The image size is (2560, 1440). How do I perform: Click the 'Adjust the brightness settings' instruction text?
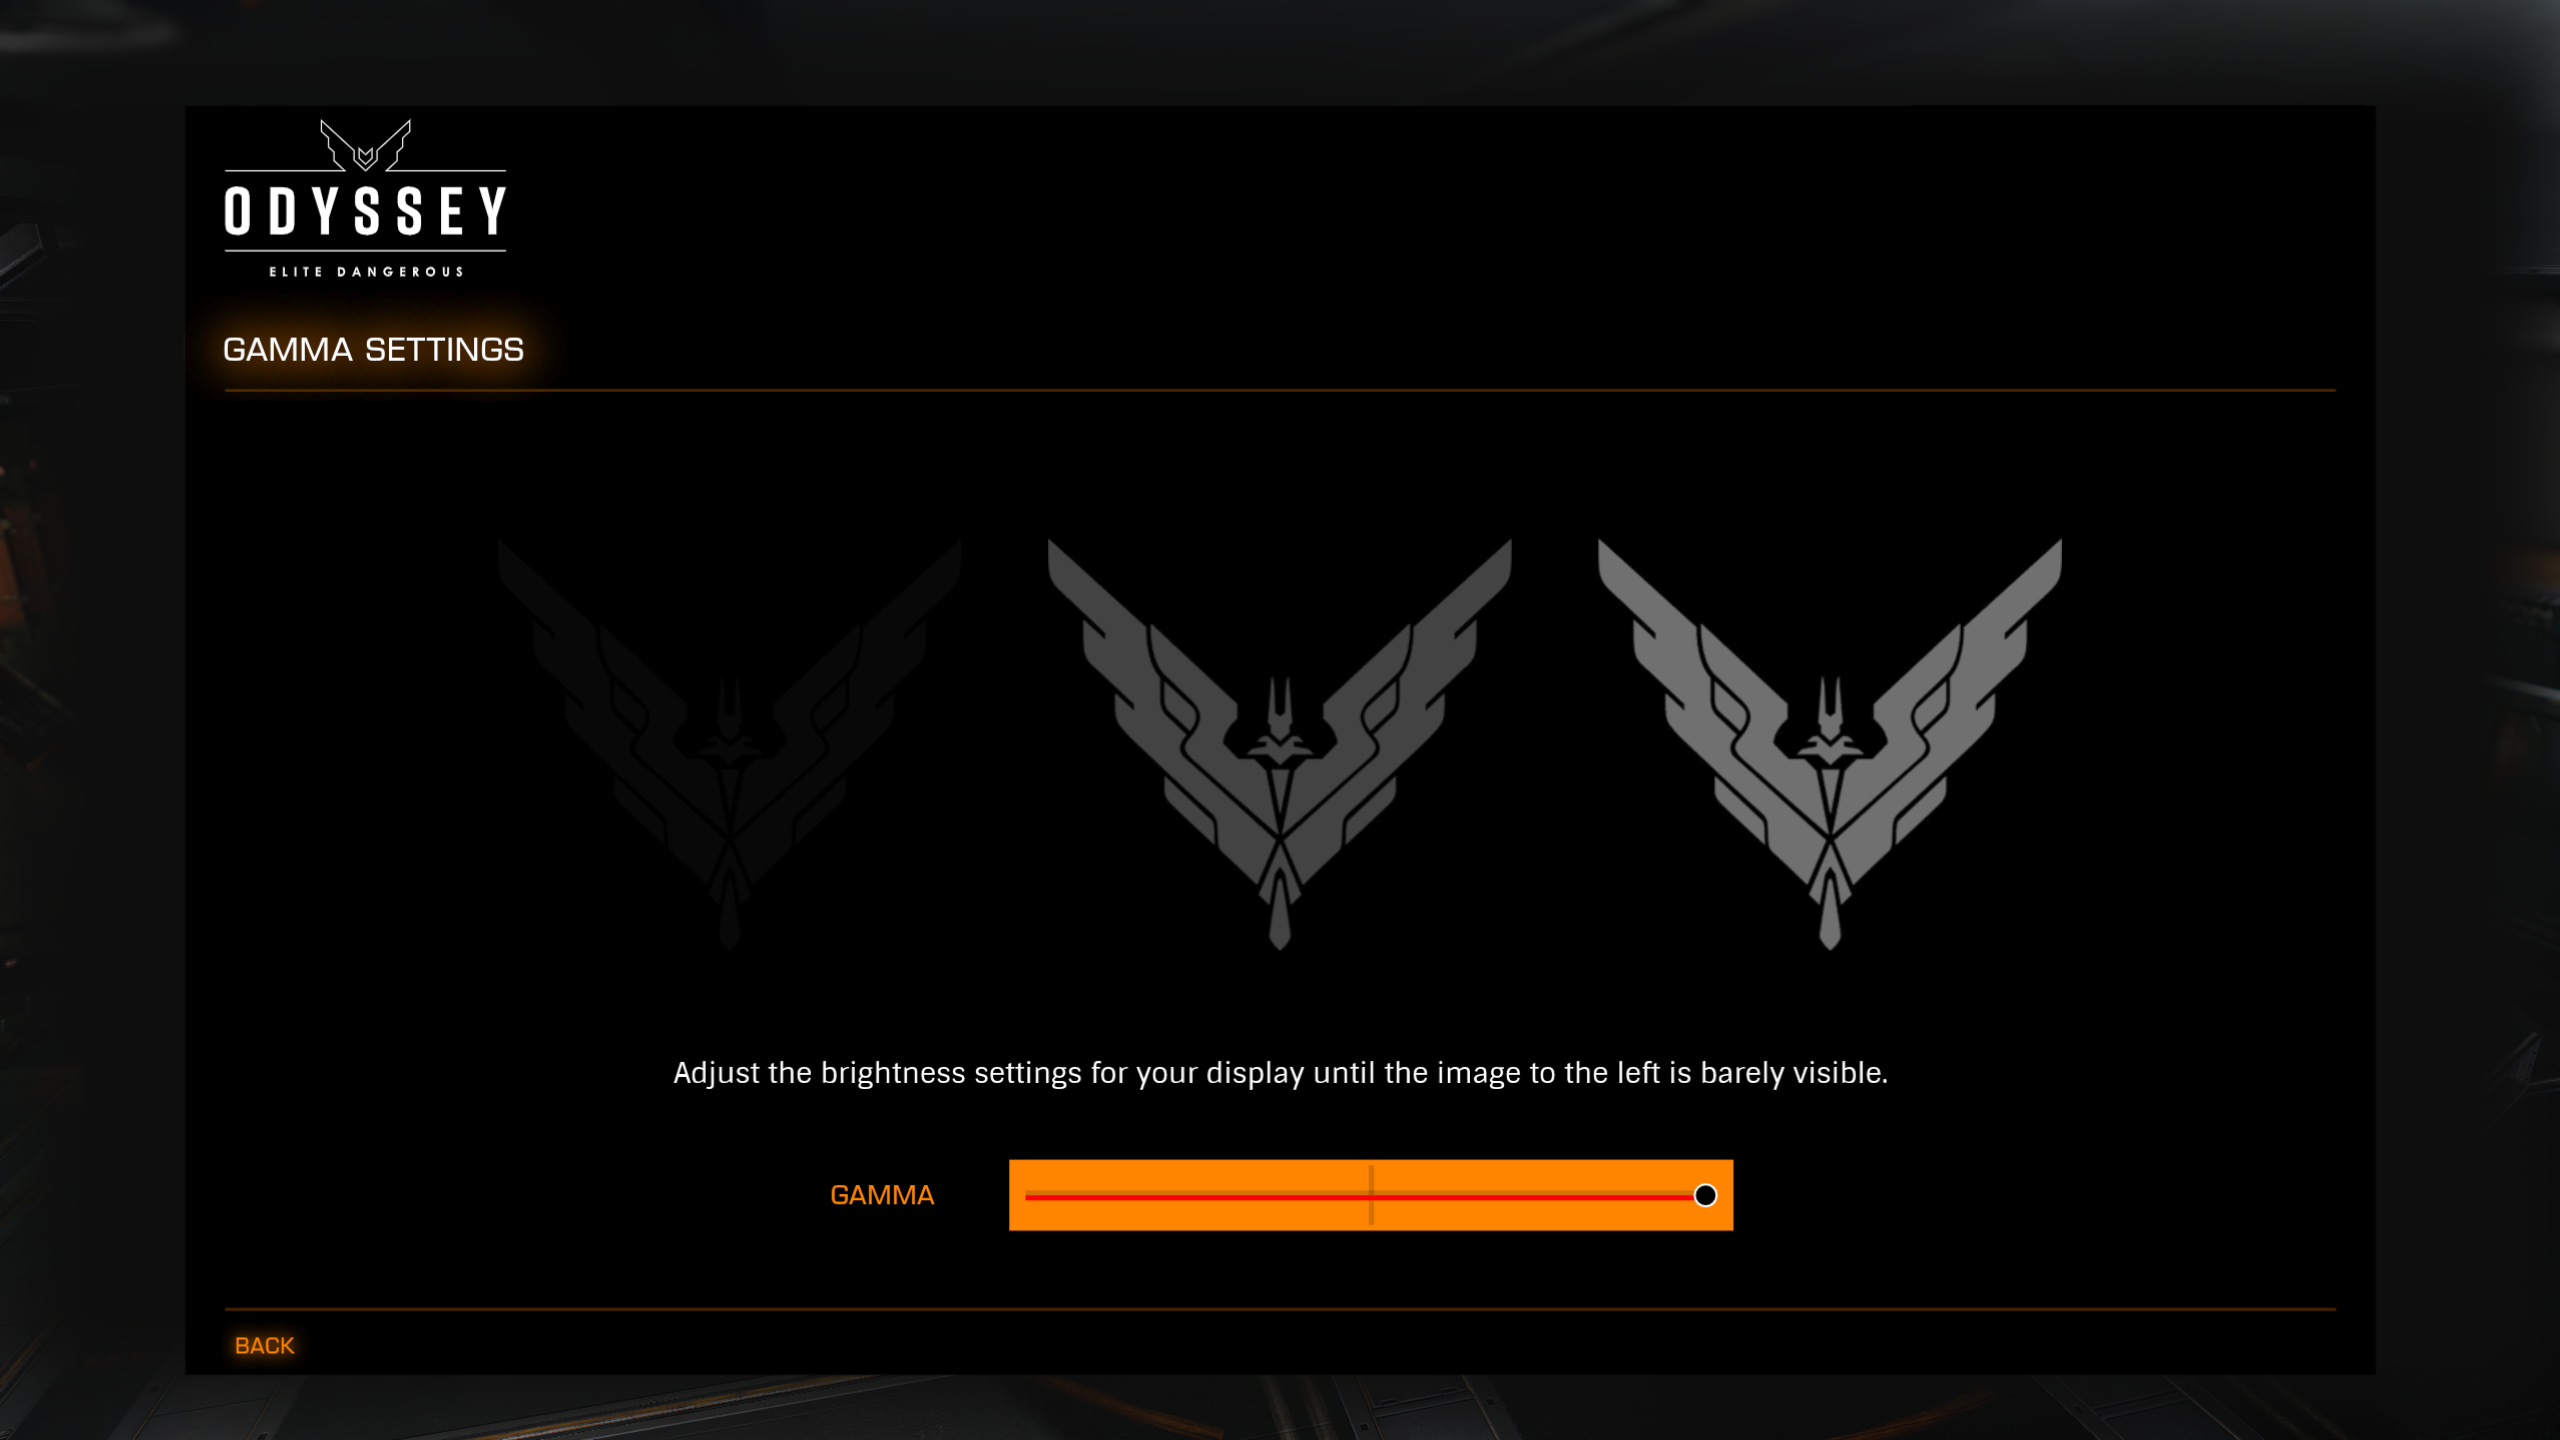pyautogui.click(x=1280, y=1073)
